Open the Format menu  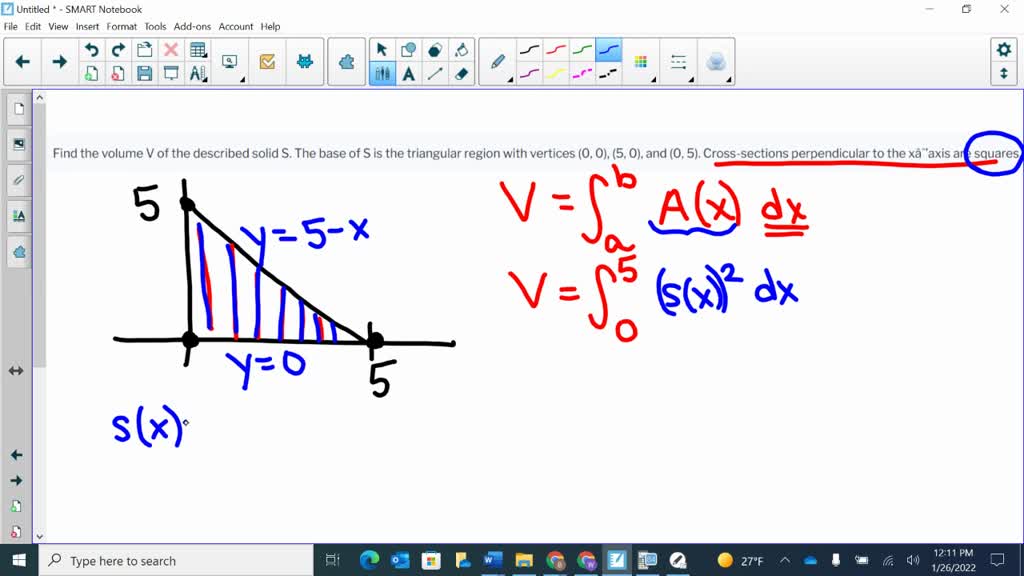(121, 26)
